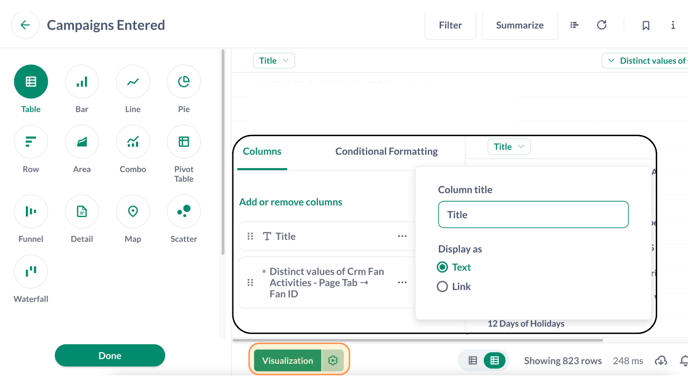Image resolution: width=688 pixels, height=387 pixels.
Task: Select the Pie chart visualization
Action: pos(183,82)
